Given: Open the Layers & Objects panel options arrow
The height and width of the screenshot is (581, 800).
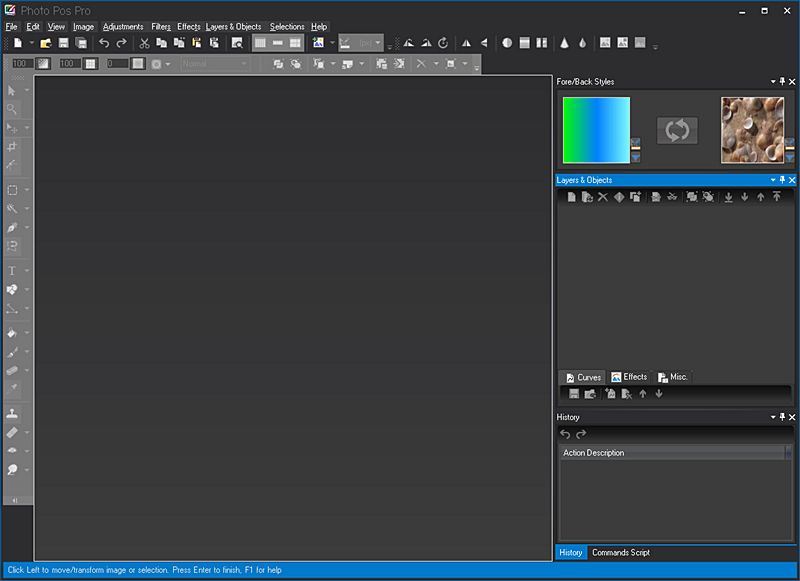Looking at the screenshot, I should point(770,181).
